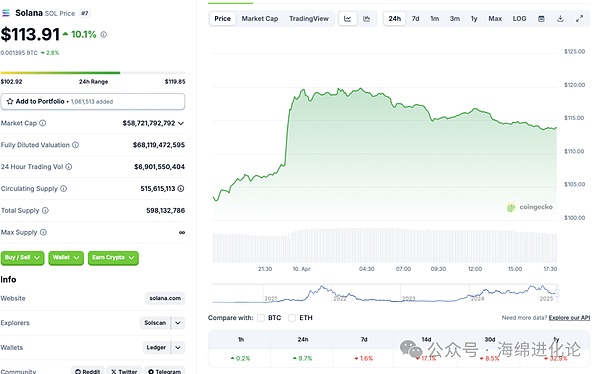Enable the ETH comparison checkbox

click(292, 318)
